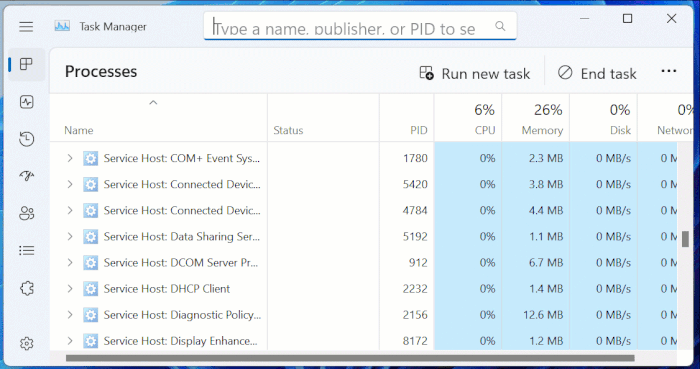Image resolution: width=700 pixels, height=369 pixels.
Task: Click gear icon of DCOM Server row
Action: tap(91, 263)
